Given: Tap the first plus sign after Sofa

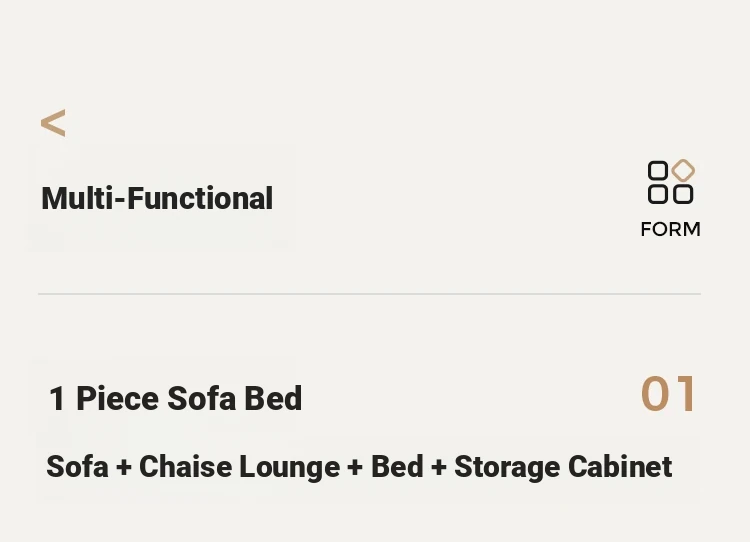Looking at the screenshot, I should click(123, 467).
